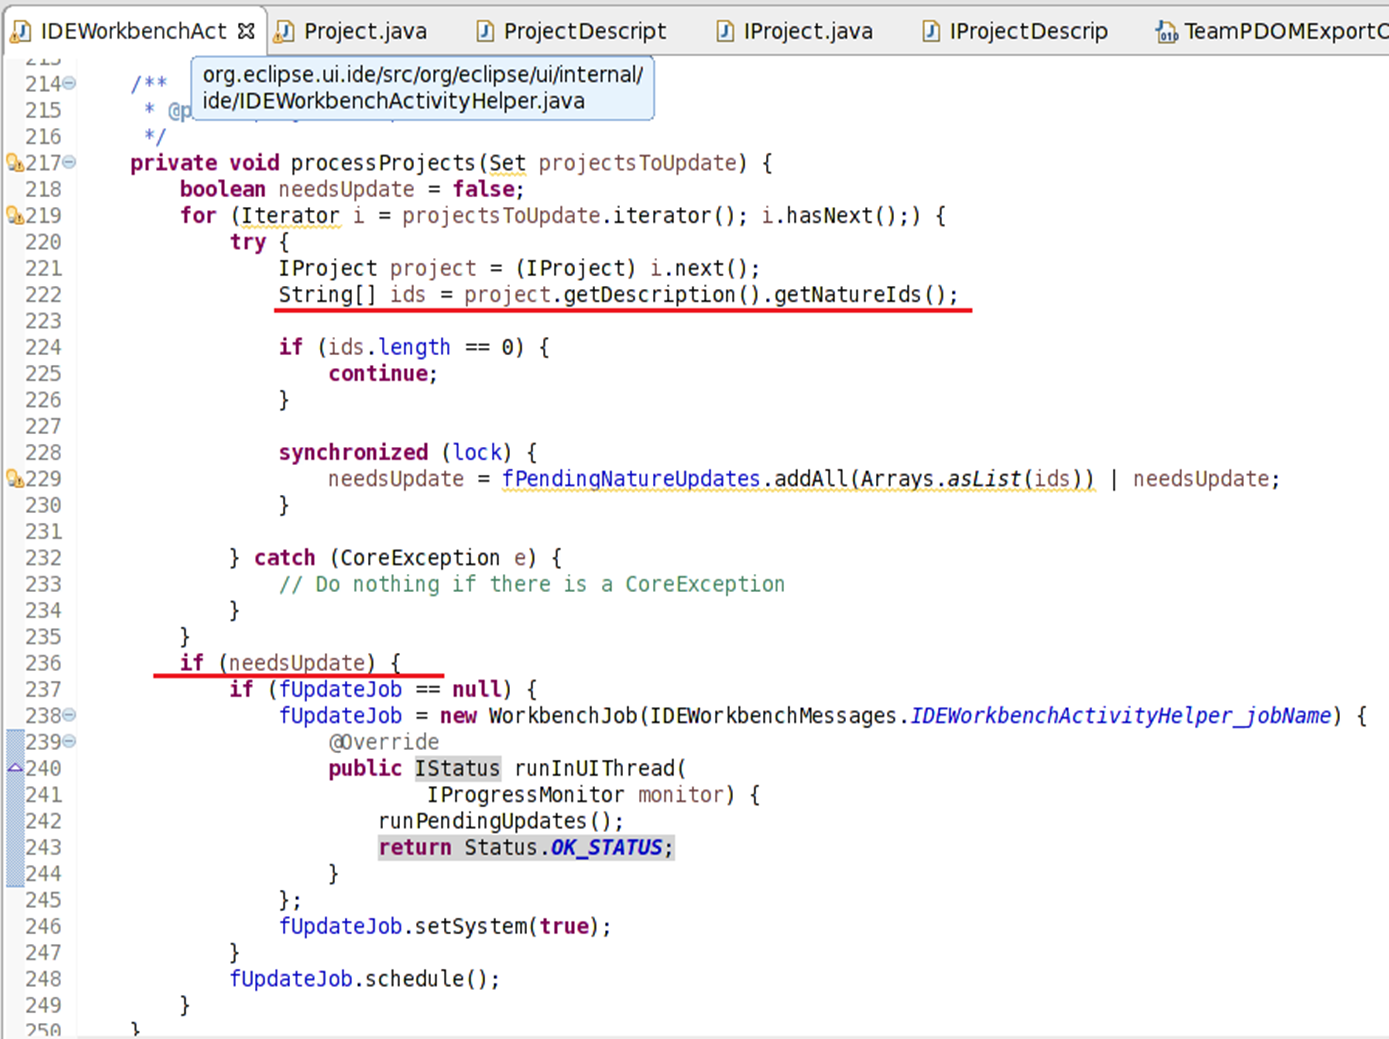
Task: Click the Java icon on IDEWorkbenchAct tab
Action: (20, 32)
